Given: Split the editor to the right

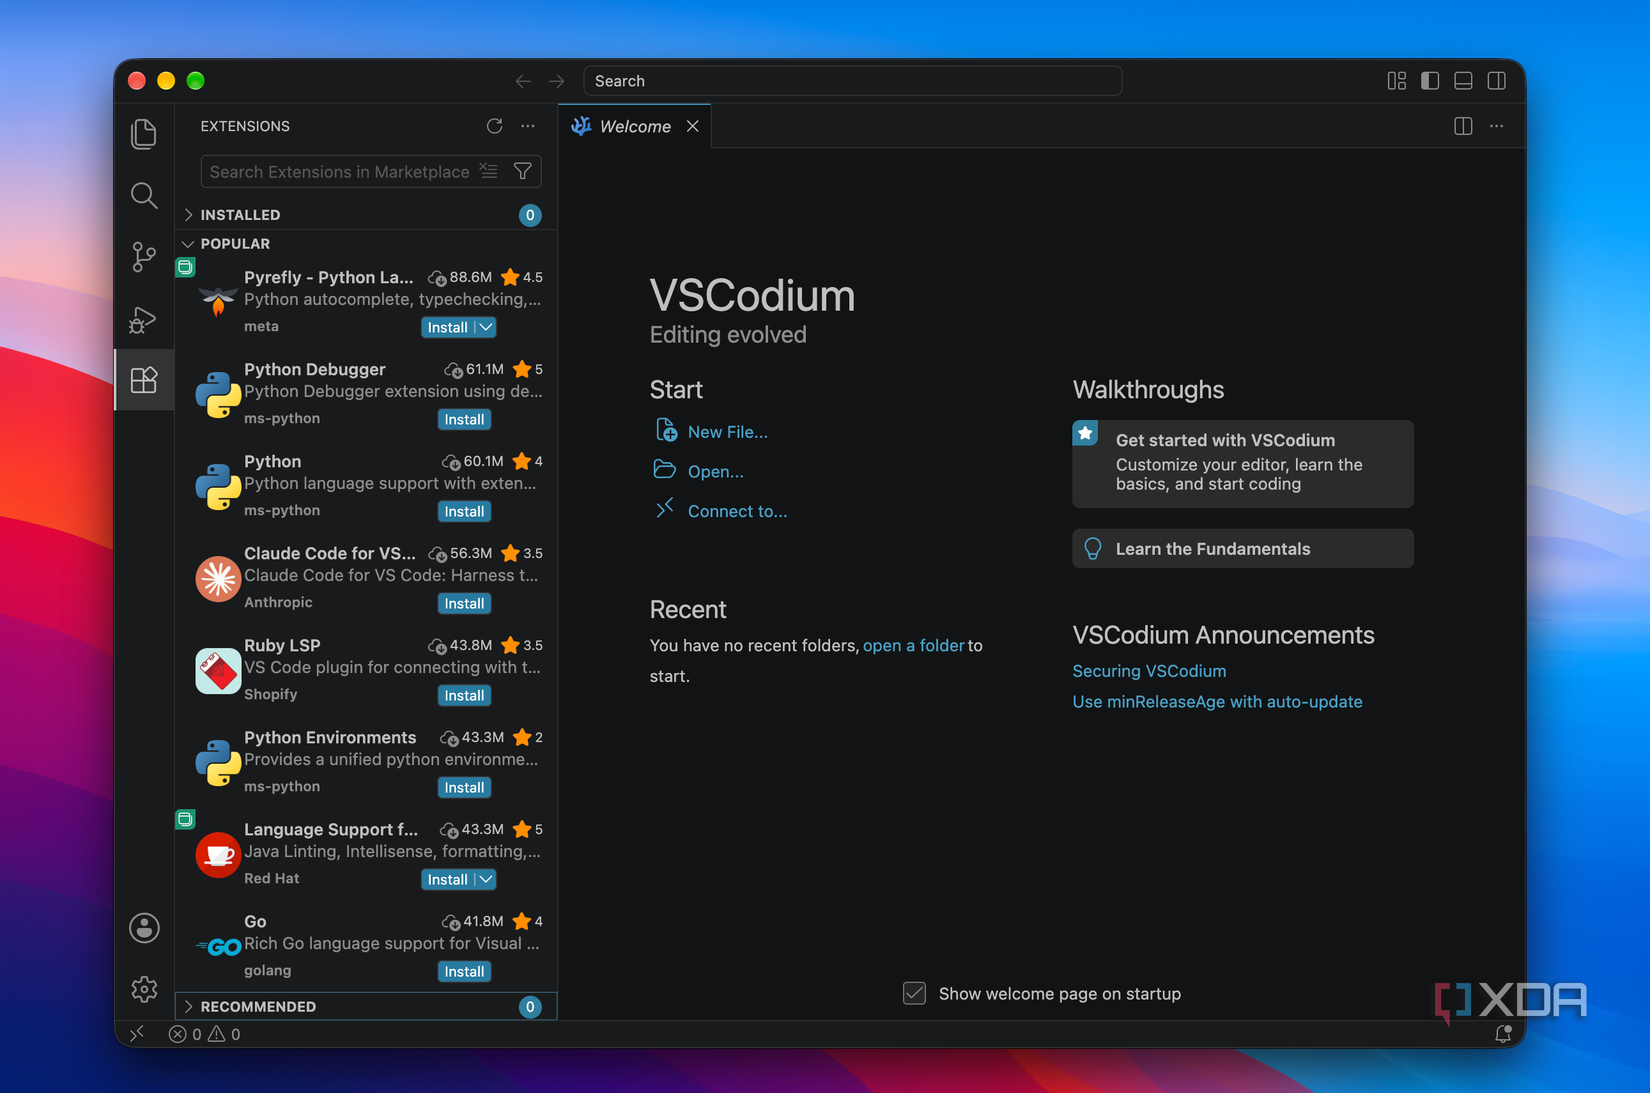Looking at the screenshot, I should tap(1463, 126).
